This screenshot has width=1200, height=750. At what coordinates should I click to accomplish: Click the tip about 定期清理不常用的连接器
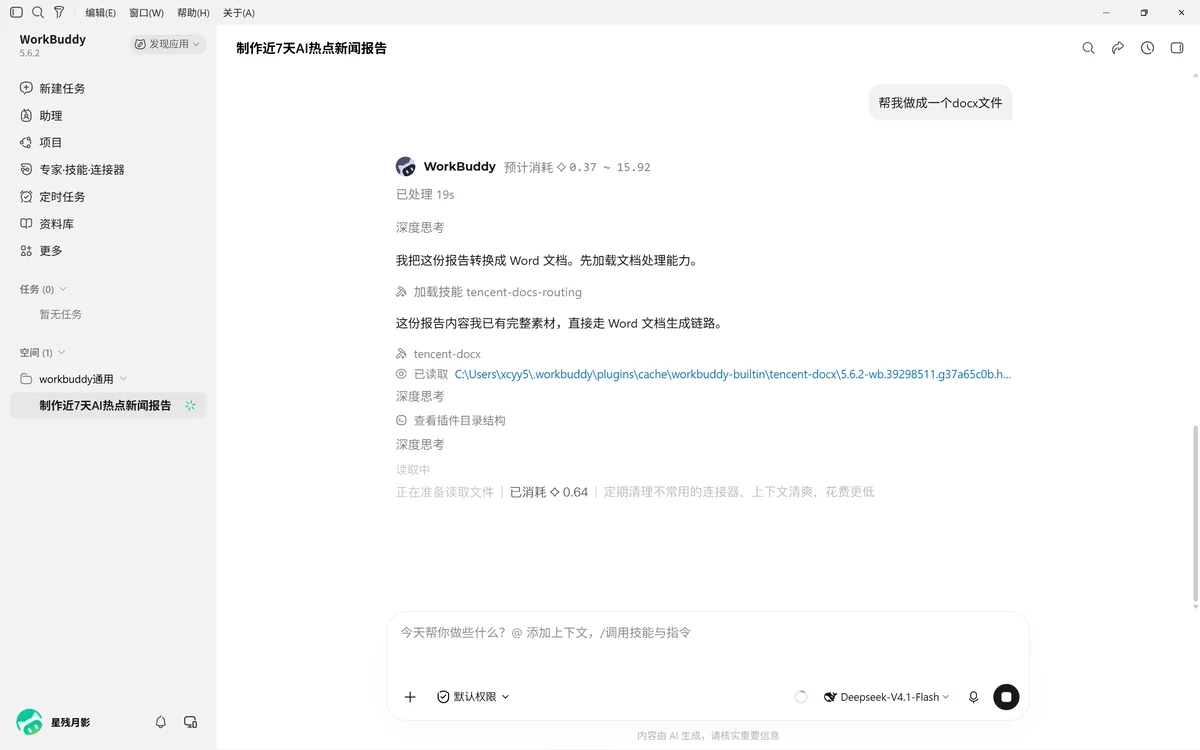[x=739, y=492]
